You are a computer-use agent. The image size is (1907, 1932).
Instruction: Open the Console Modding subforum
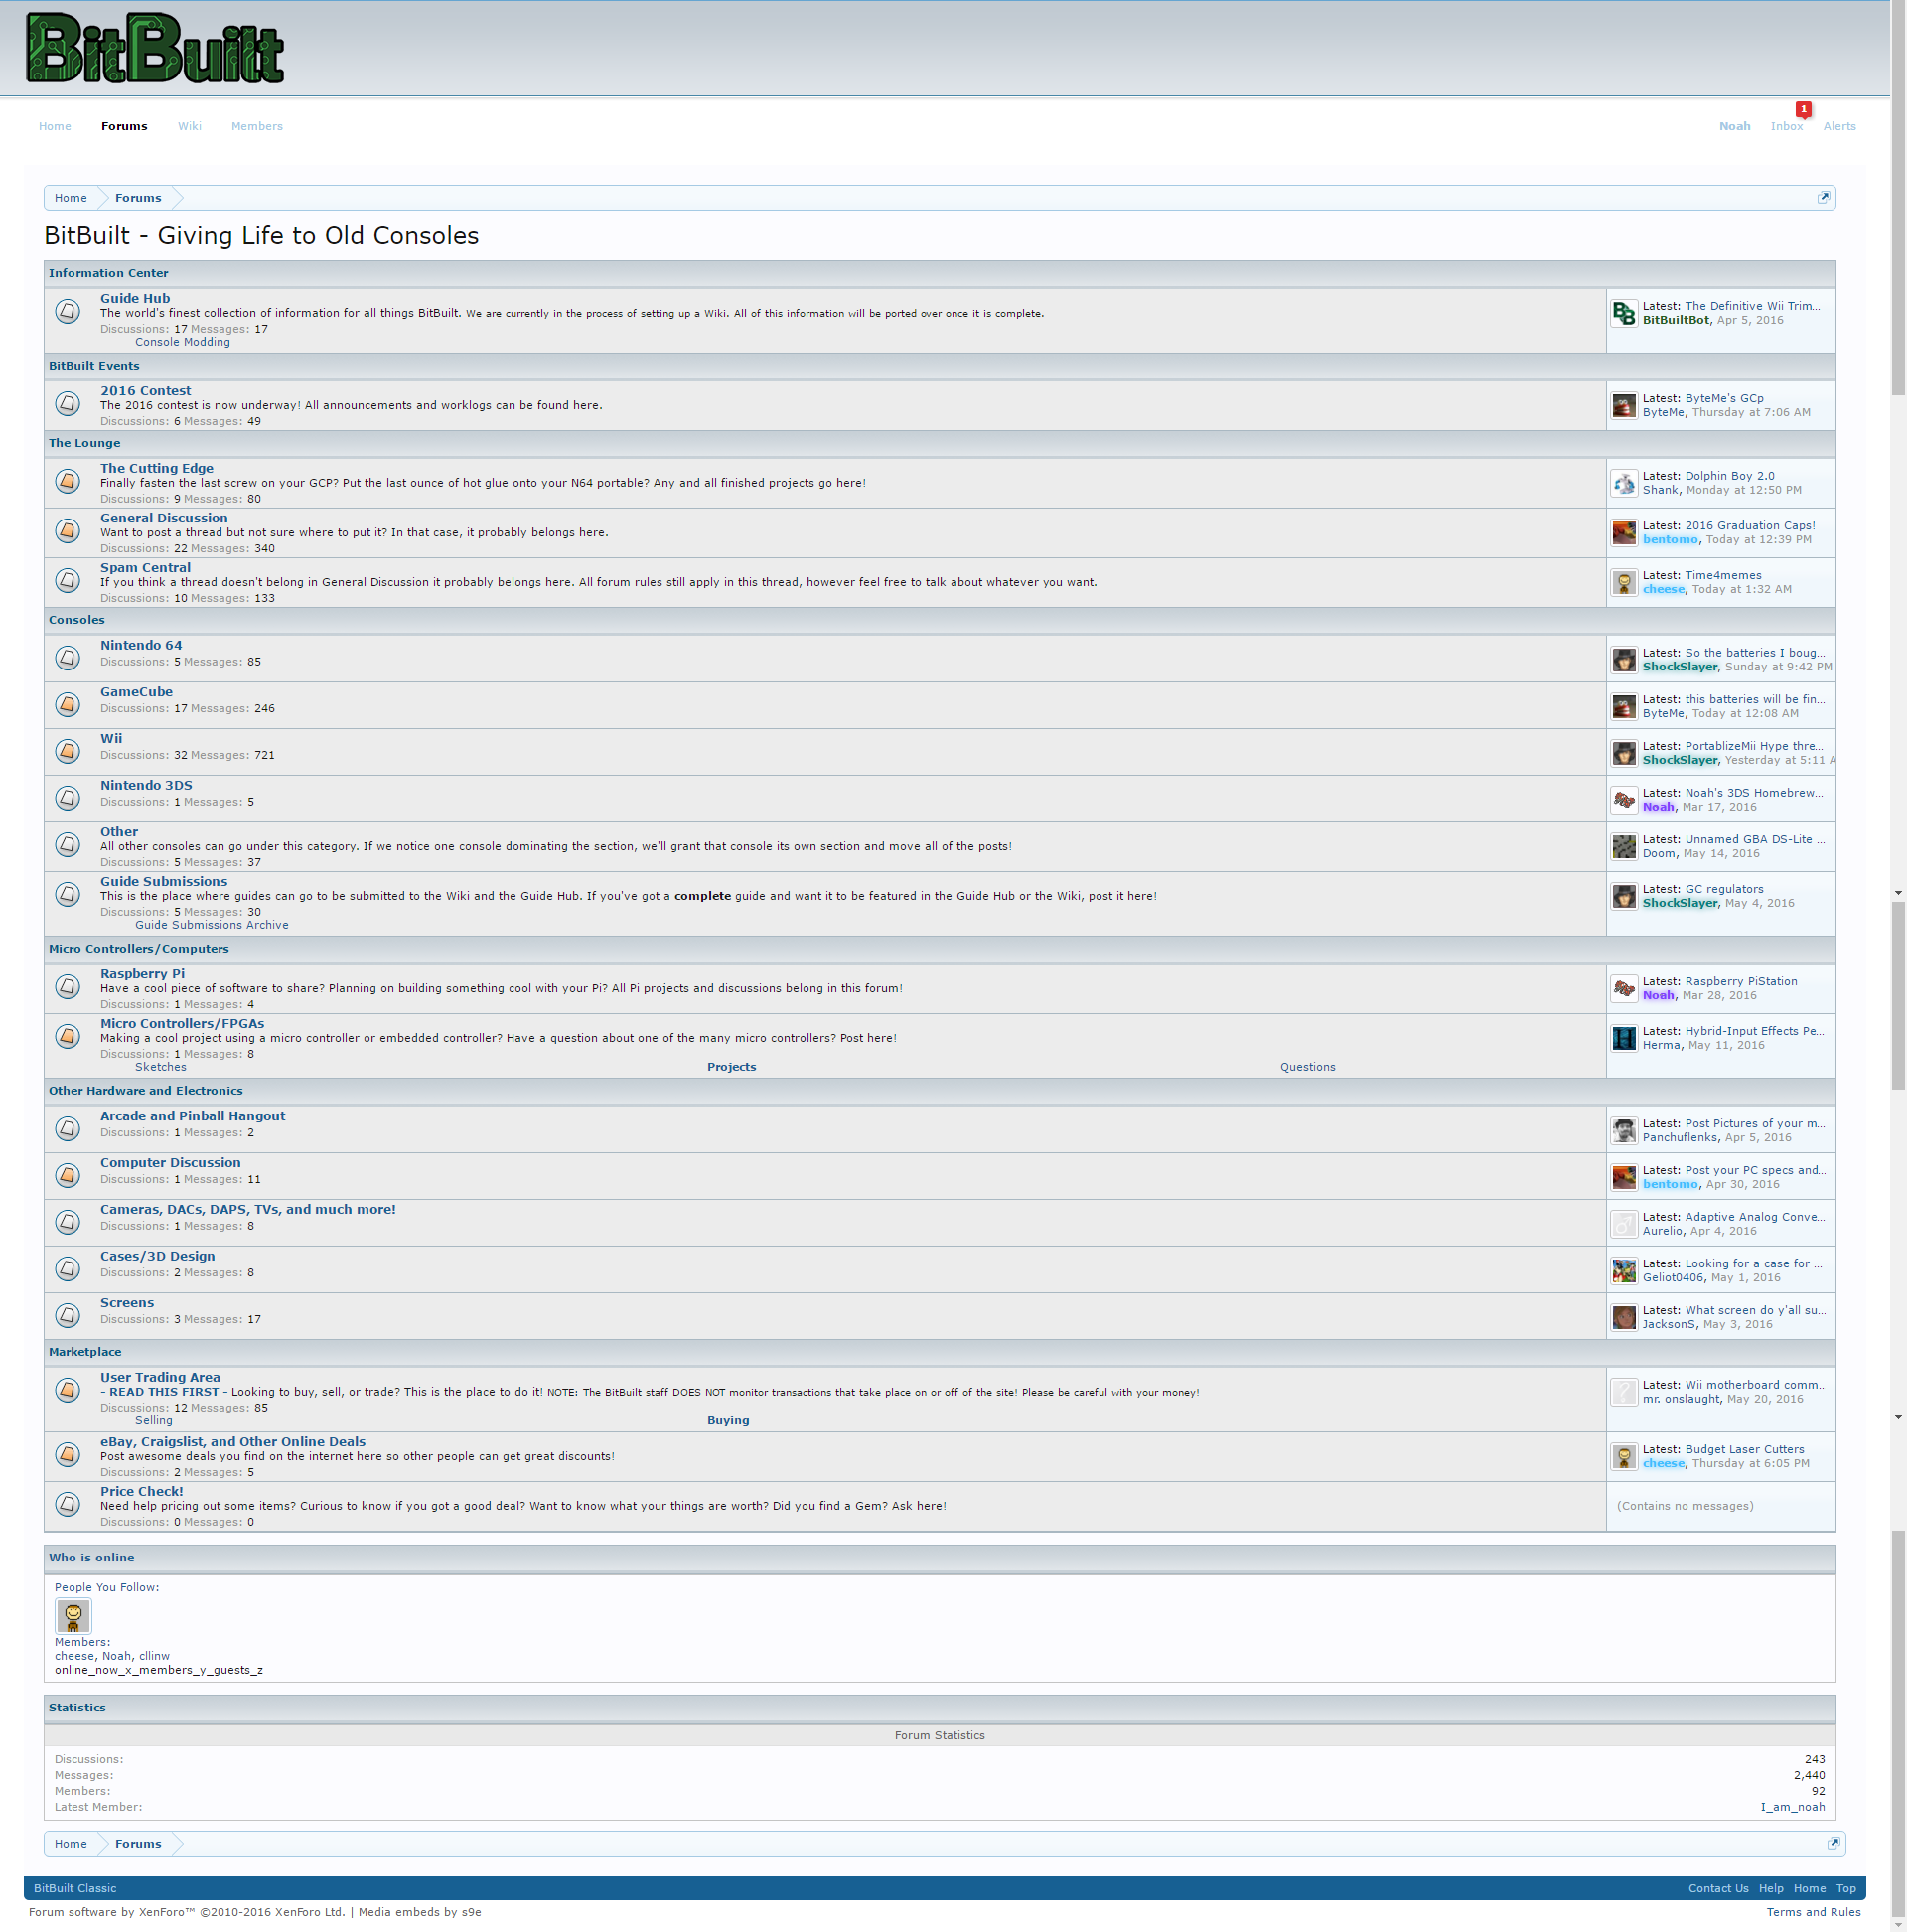click(x=182, y=342)
